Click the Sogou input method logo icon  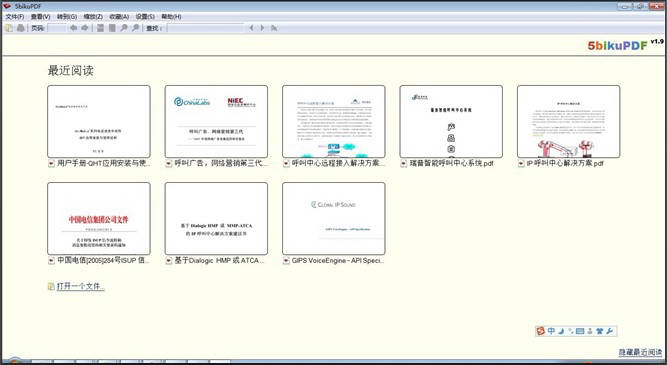[x=541, y=331]
